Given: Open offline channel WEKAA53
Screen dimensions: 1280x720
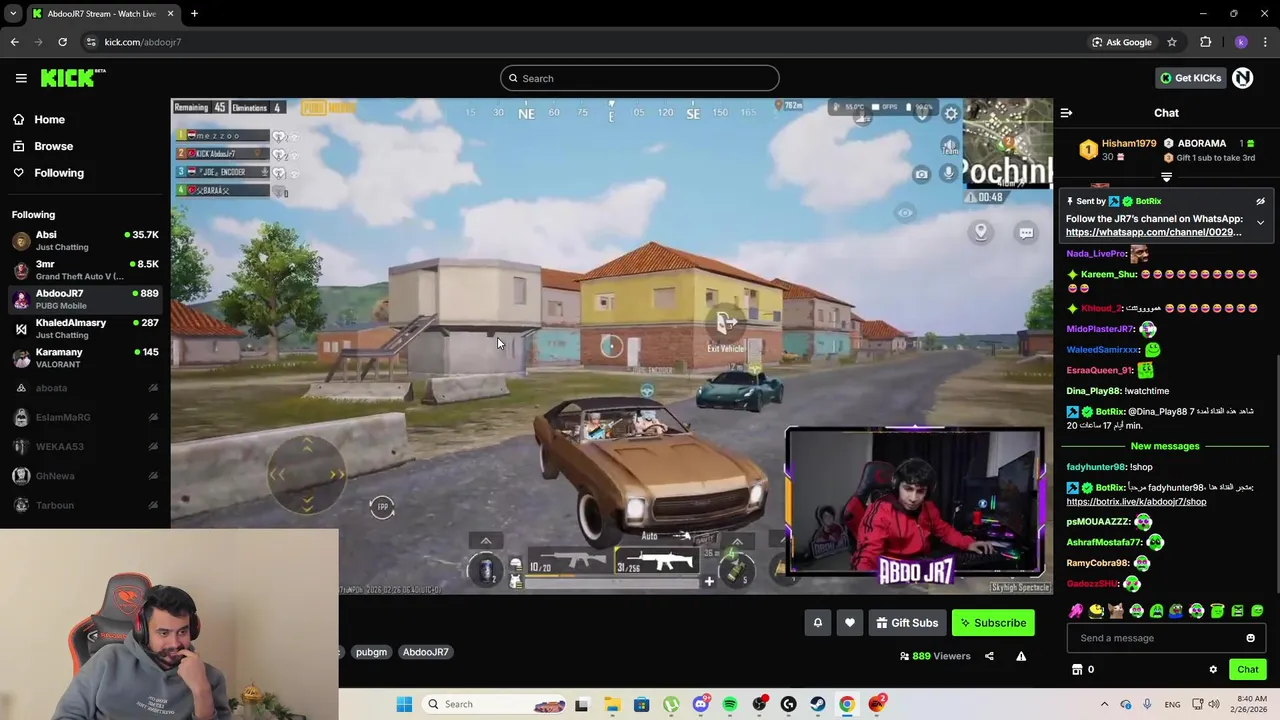Looking at the screenshot, I should [x=85, y=446].
